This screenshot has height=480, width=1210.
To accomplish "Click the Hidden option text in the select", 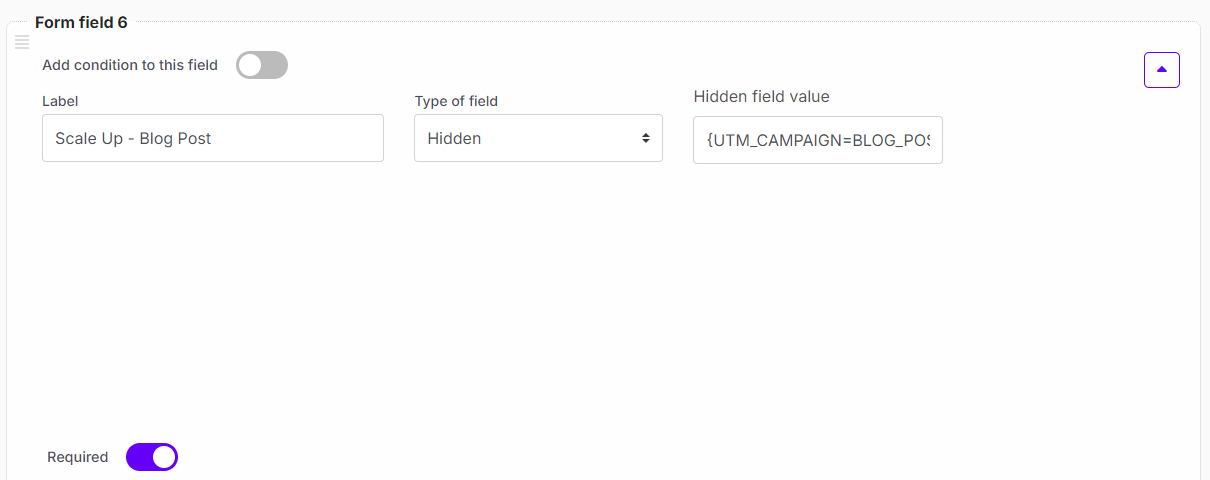I will (x=454, y=138).
